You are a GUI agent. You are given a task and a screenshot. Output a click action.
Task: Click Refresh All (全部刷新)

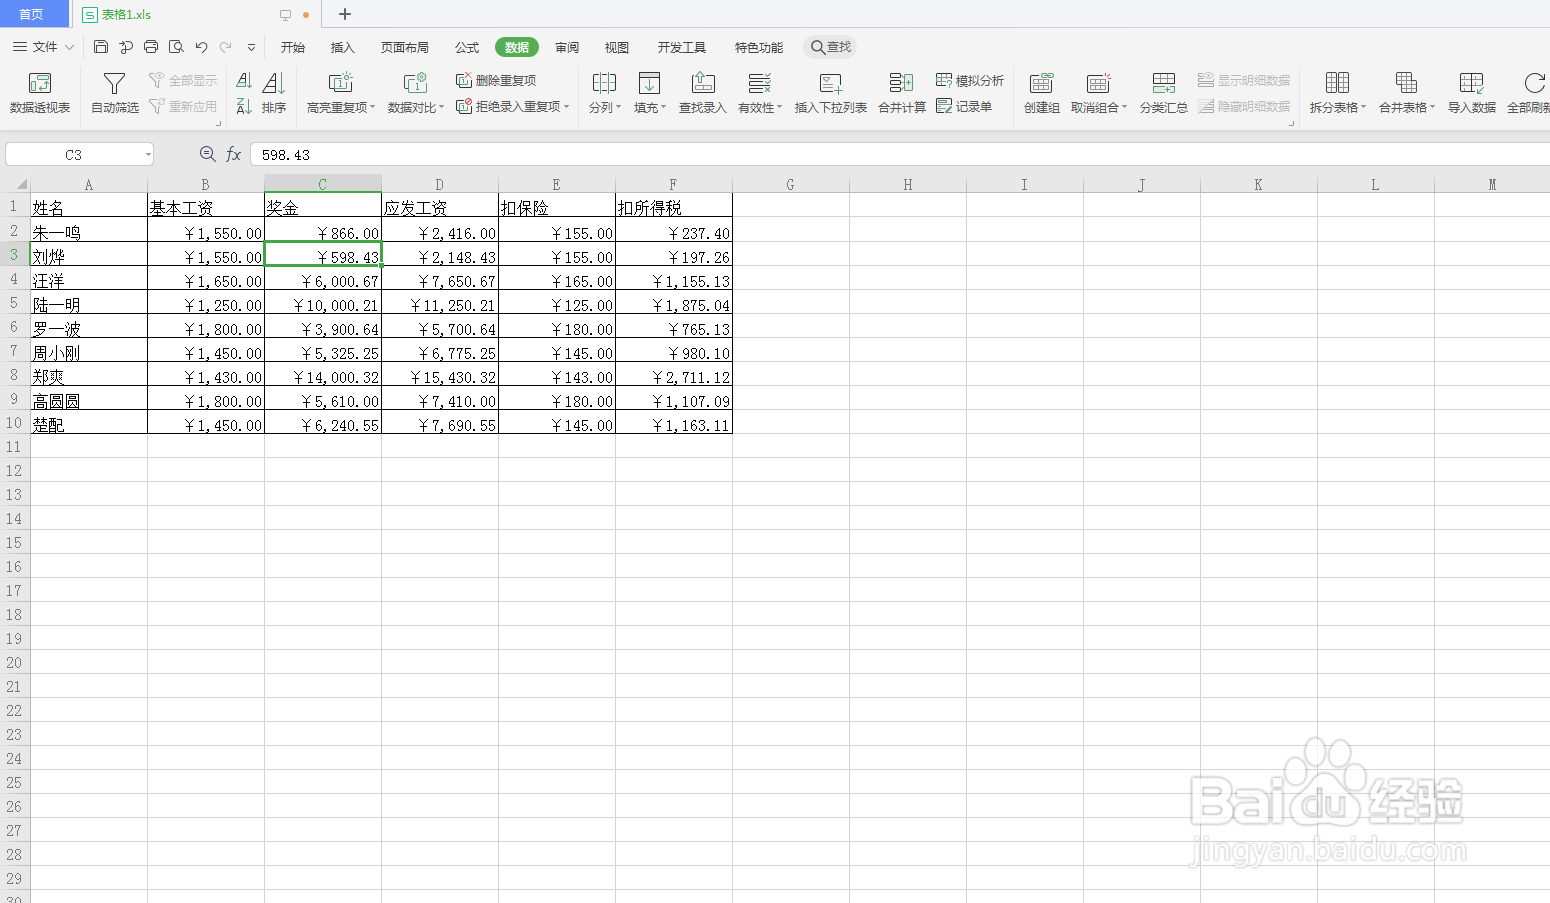(x=1530, y=92)
